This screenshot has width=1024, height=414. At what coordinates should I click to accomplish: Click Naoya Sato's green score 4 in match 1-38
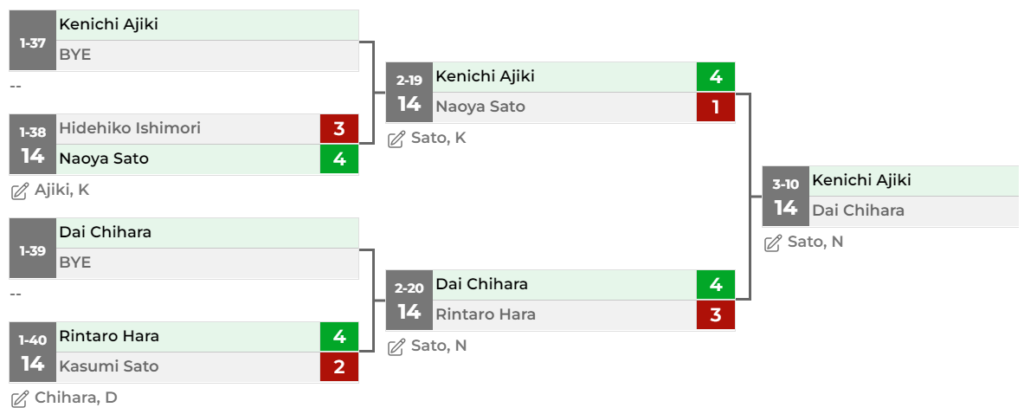click(x=339, y=159)
